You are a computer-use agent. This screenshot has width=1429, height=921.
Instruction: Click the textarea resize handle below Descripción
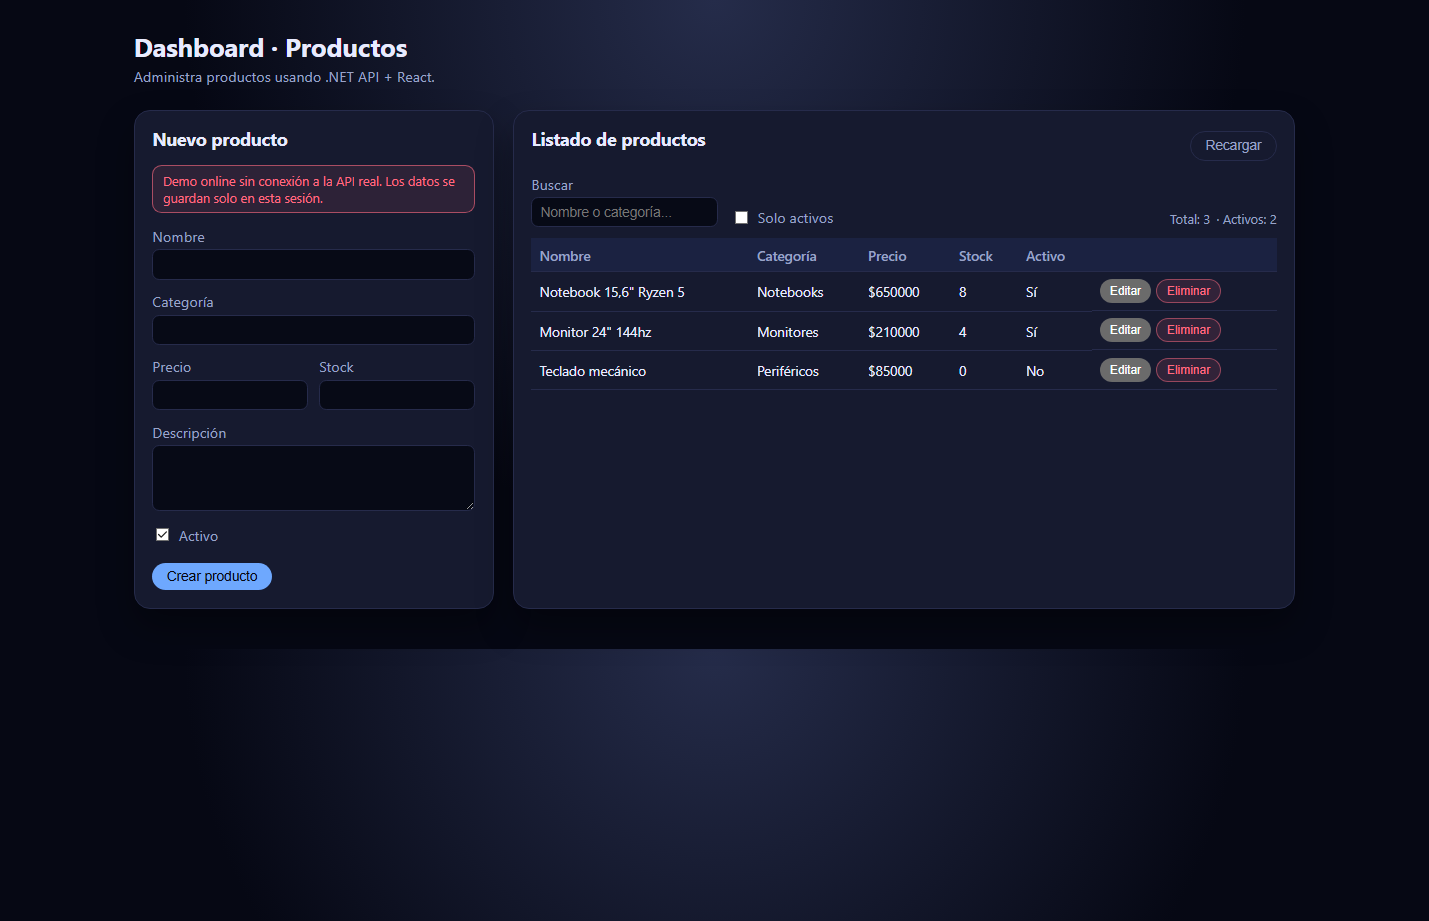coord(470,508)
